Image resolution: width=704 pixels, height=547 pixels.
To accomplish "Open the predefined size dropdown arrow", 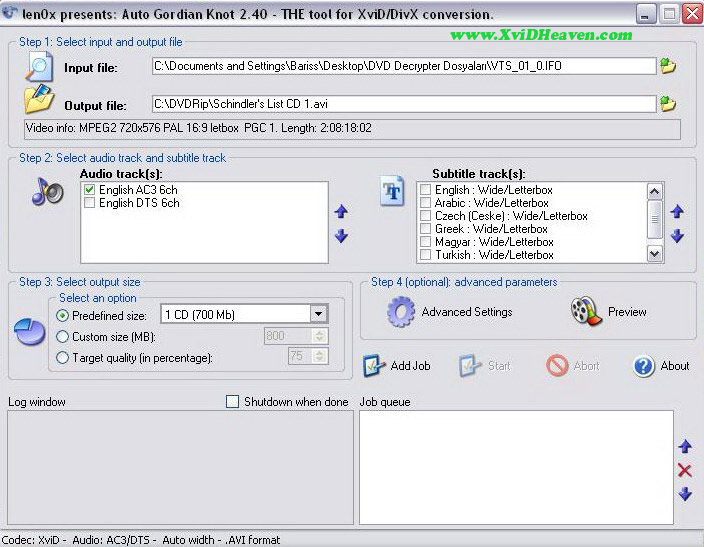I will (x=318, y=314).
